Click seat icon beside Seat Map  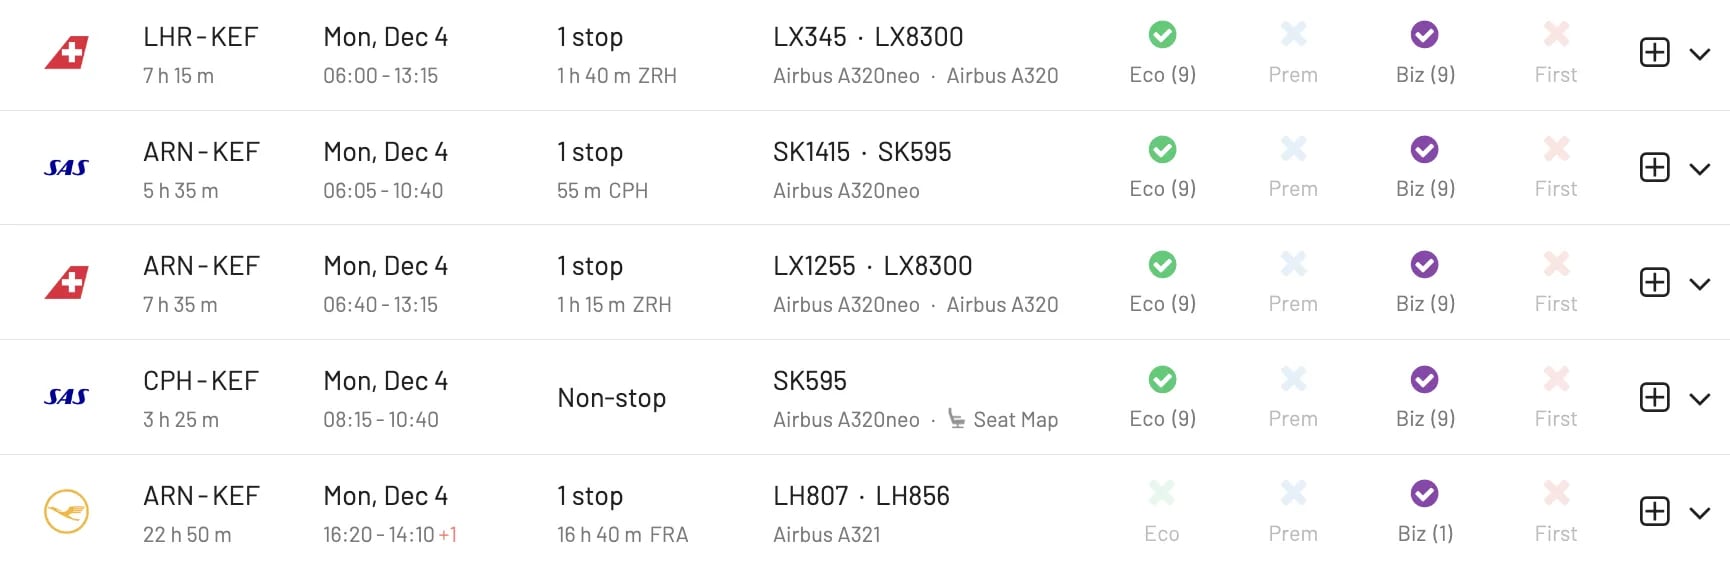point(957,419)
